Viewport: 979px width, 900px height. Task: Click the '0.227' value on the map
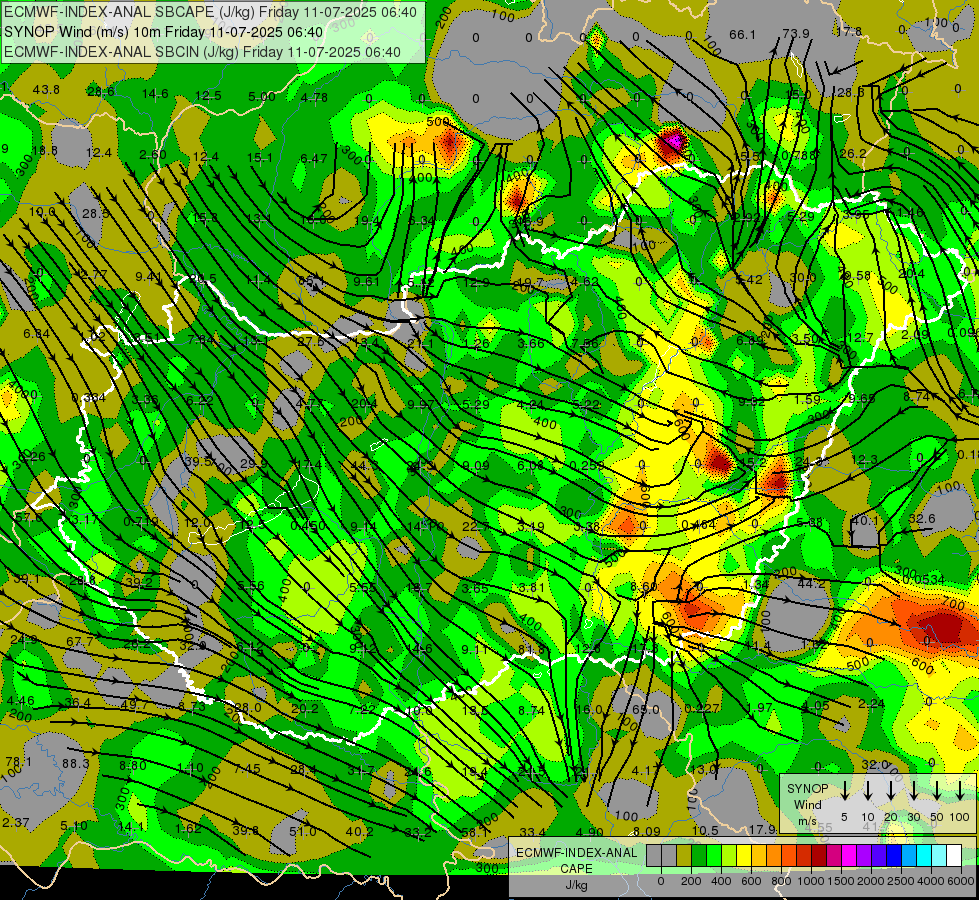click(x=702, y=708)
